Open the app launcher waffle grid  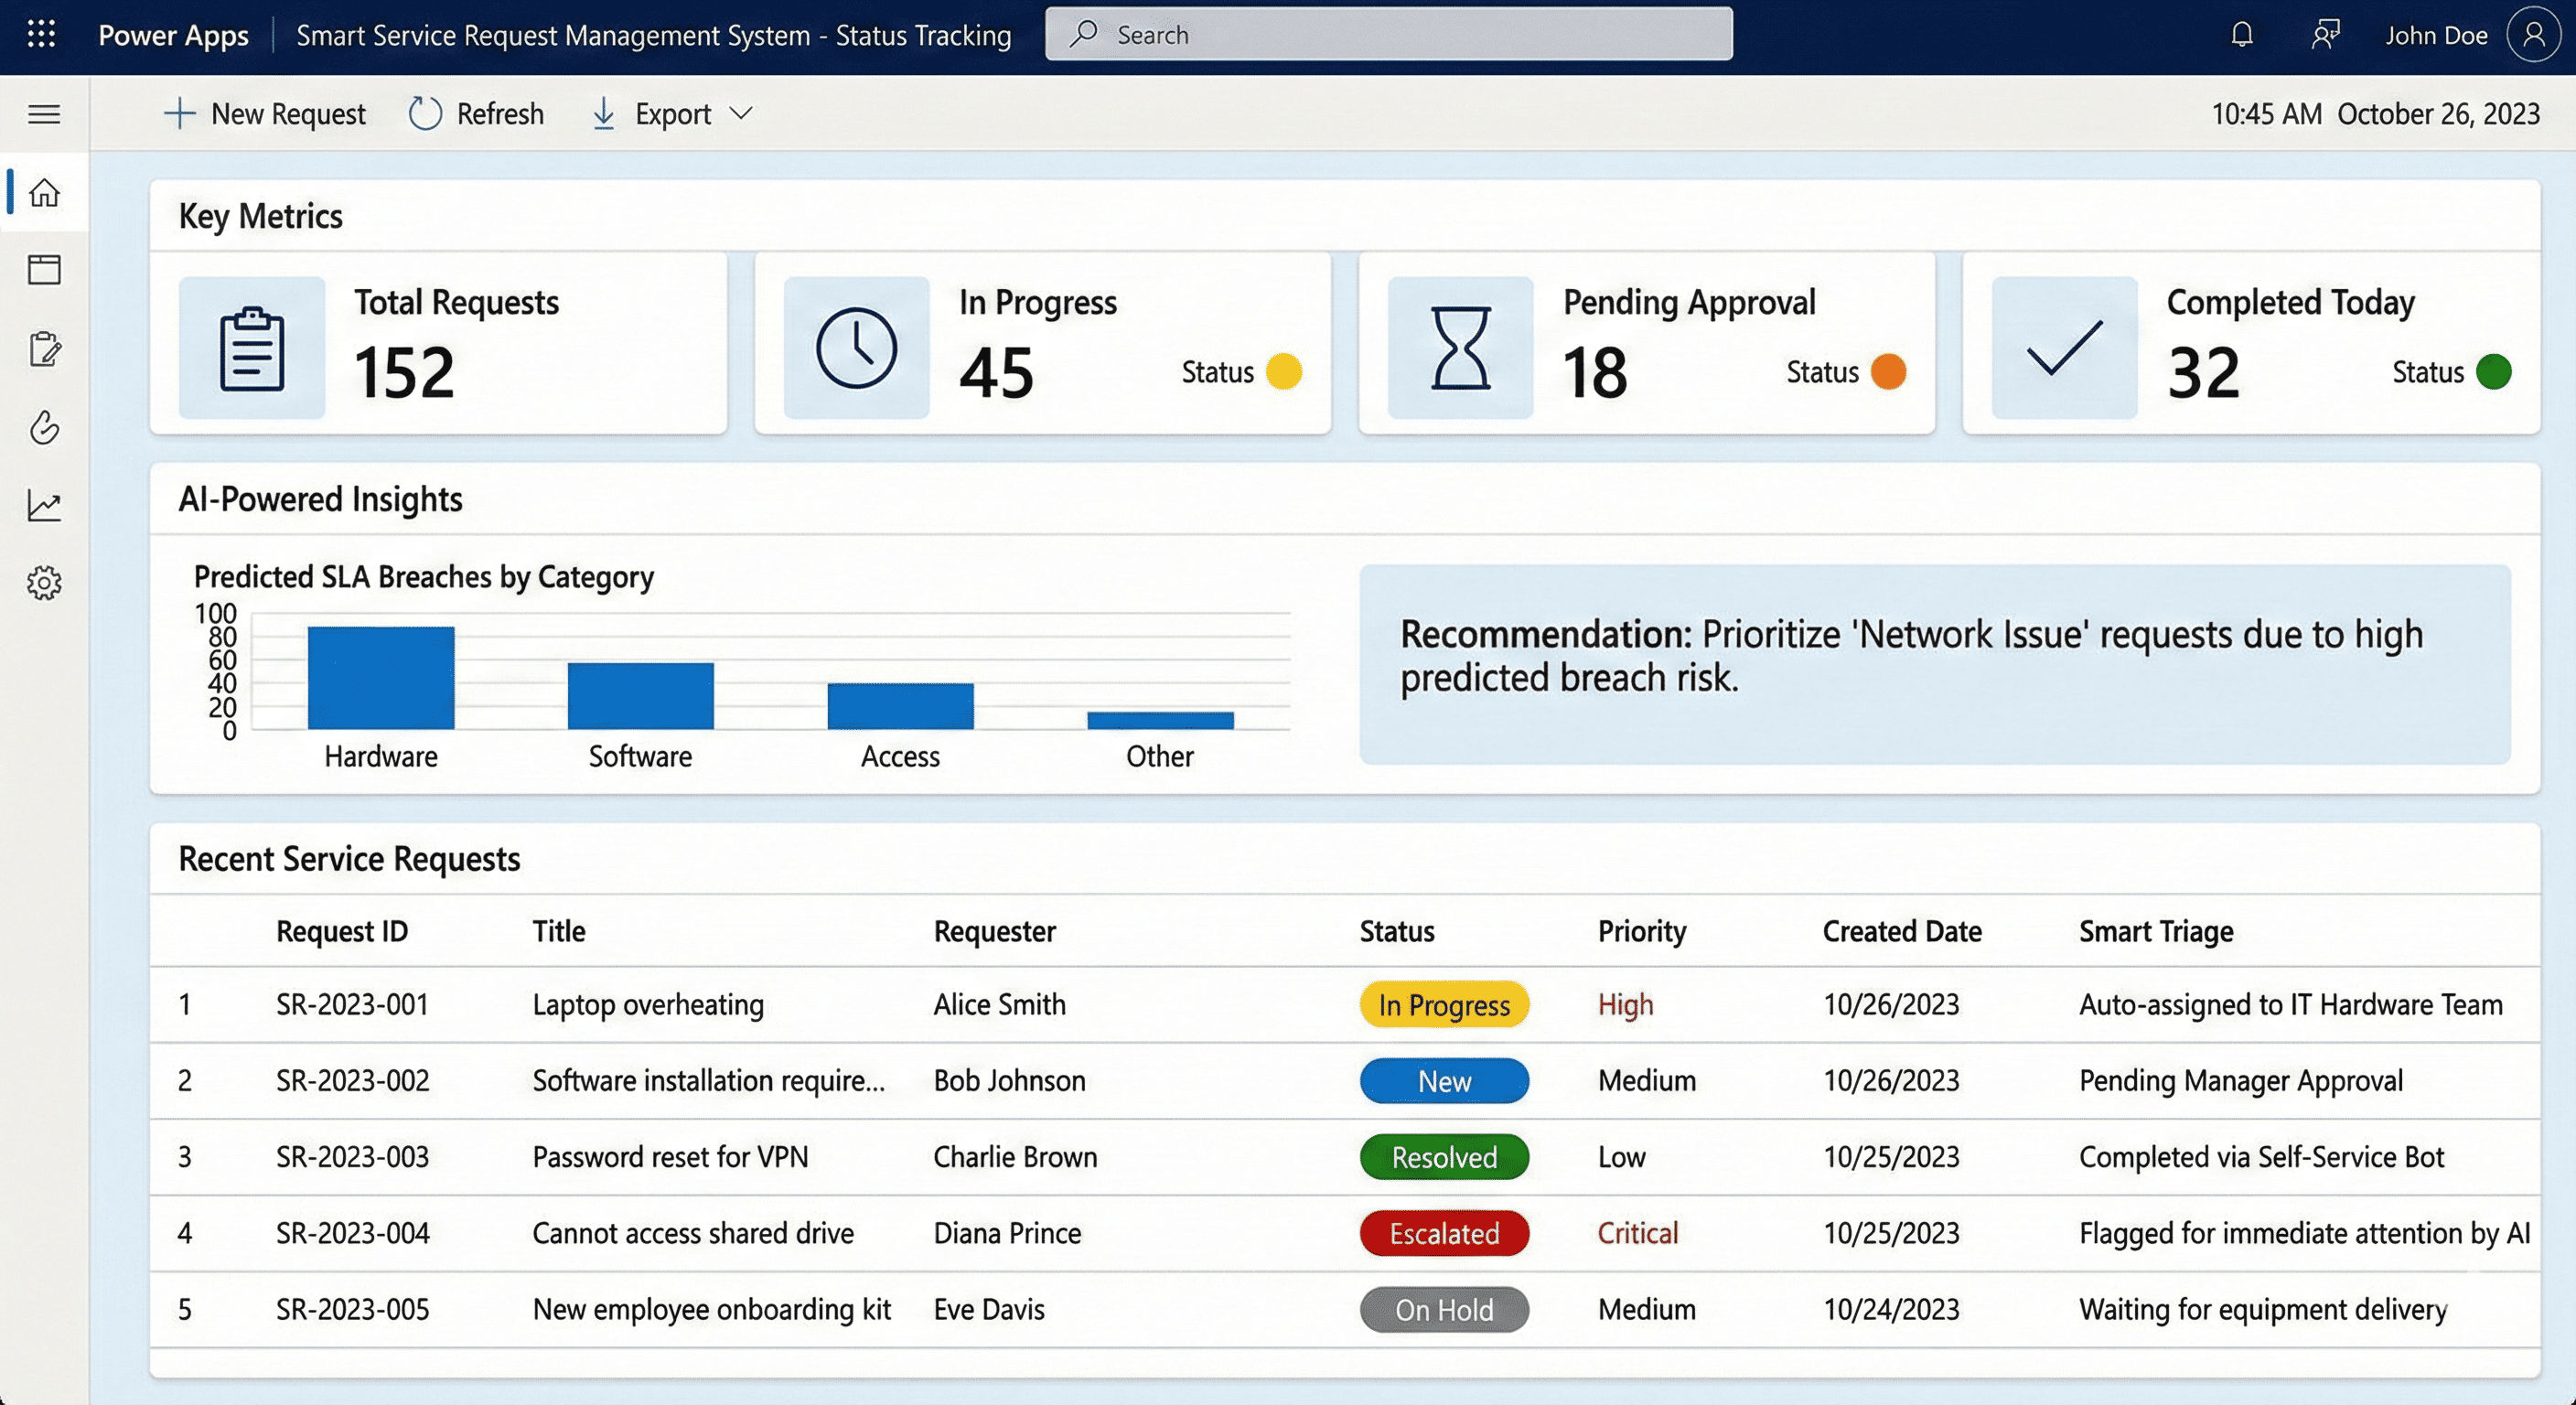[x=41, y=34]
